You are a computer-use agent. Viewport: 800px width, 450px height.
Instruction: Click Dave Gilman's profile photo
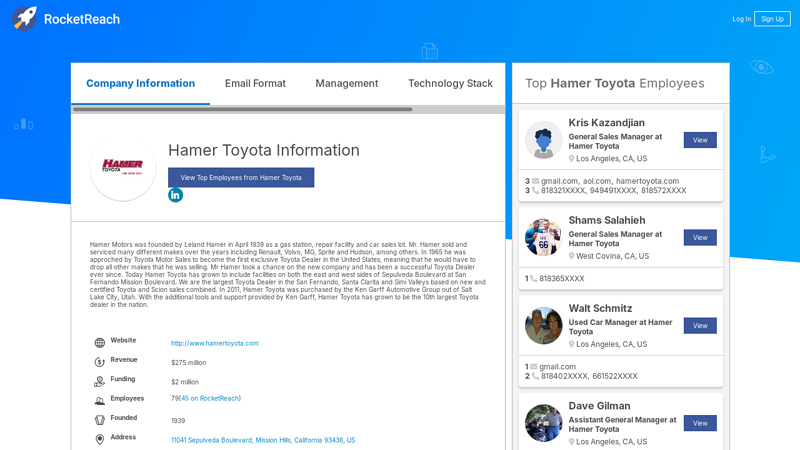click(543, 423)
